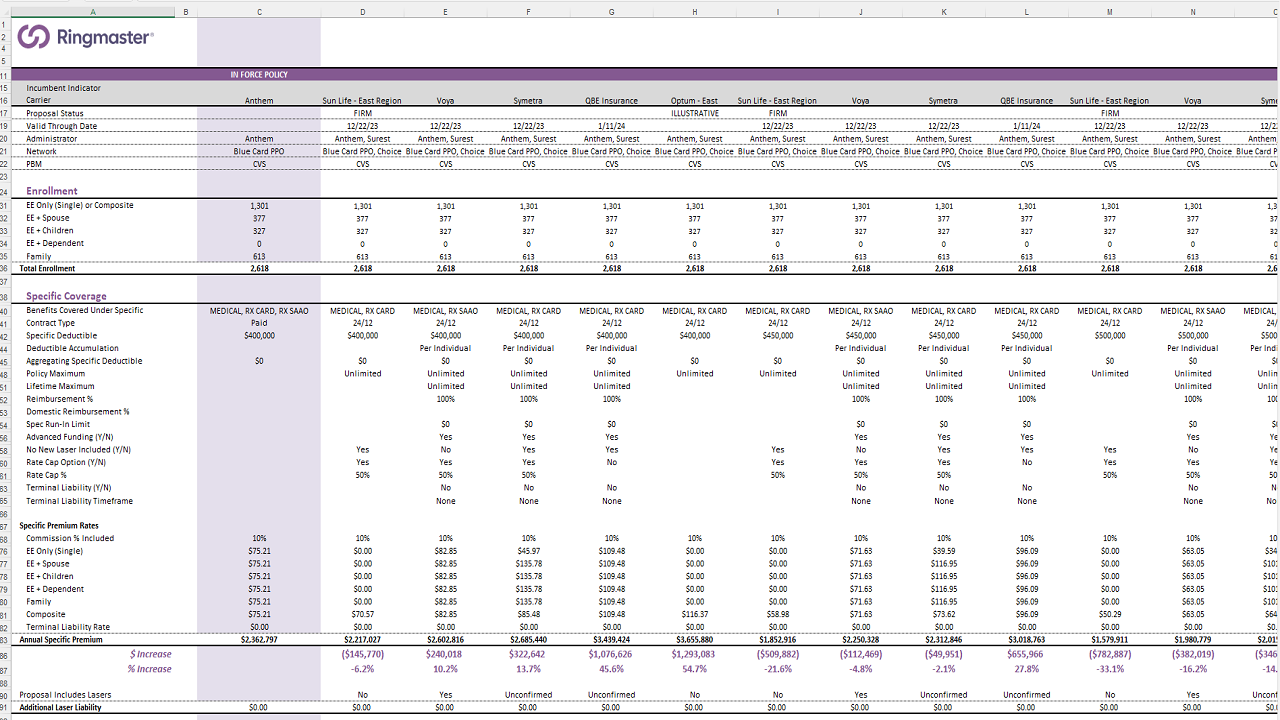The height and width of the screenshot is (720, 1280).
Task: Select the Valid Through Date row label
Action: click(x=62, y=126)
